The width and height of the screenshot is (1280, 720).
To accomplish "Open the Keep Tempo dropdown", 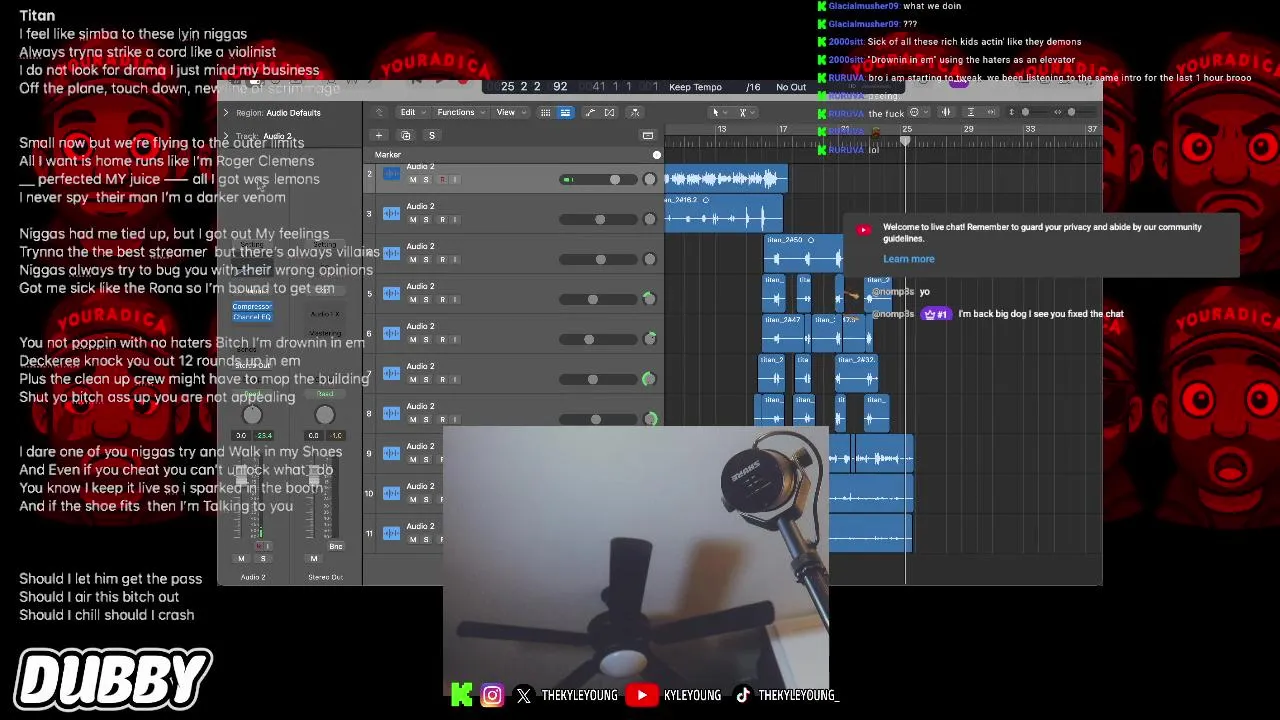I will [695, 87].
